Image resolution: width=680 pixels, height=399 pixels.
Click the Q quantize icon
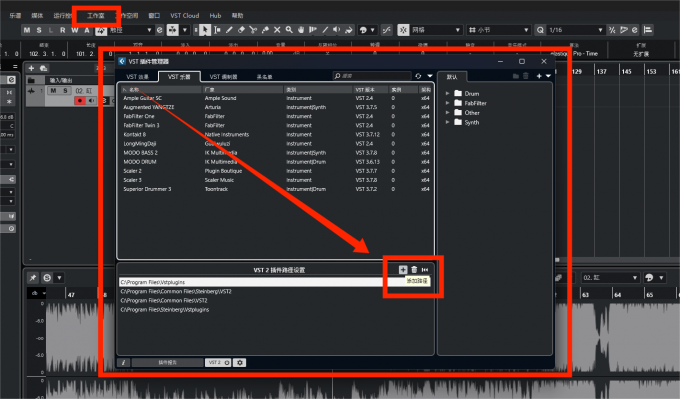click(540, 30)
